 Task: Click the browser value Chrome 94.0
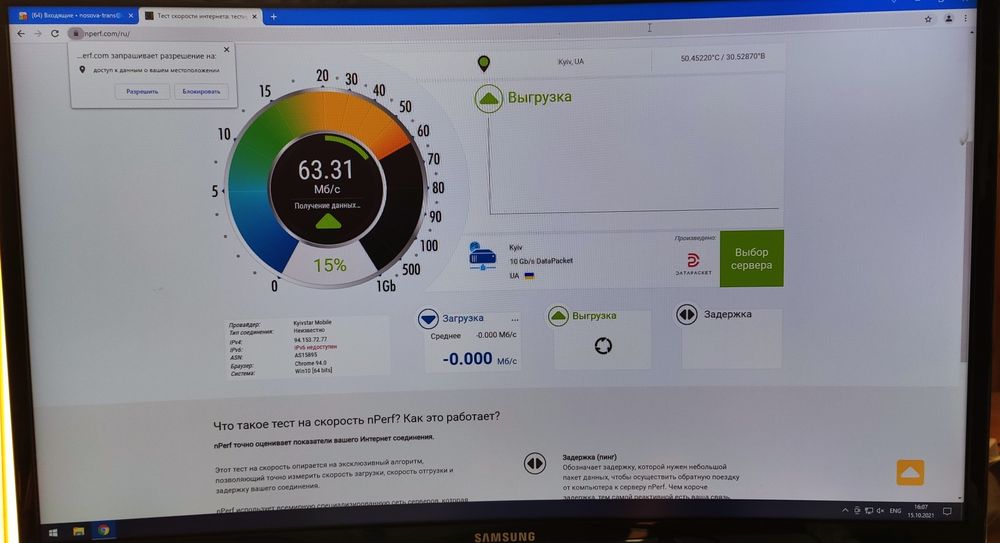point(310,362)
